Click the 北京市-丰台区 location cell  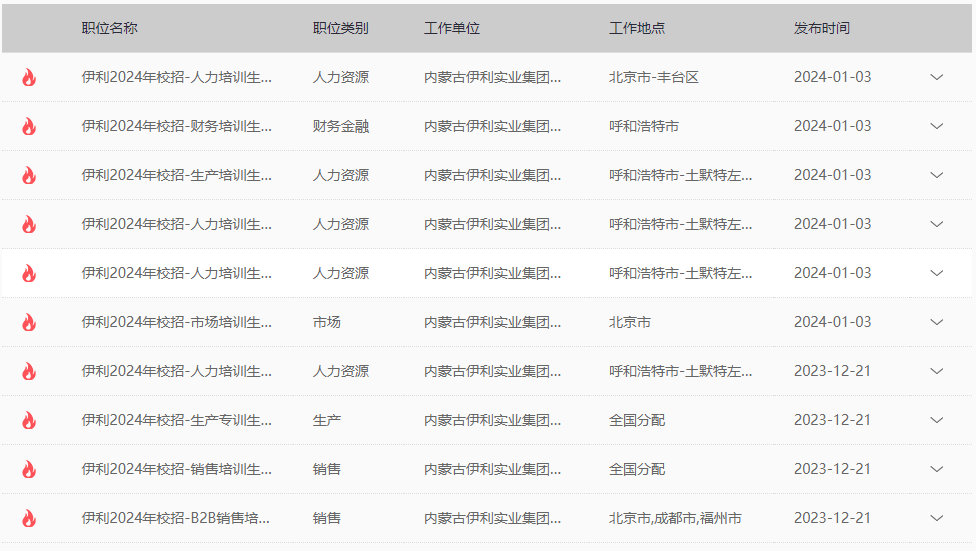click(654, 77)
